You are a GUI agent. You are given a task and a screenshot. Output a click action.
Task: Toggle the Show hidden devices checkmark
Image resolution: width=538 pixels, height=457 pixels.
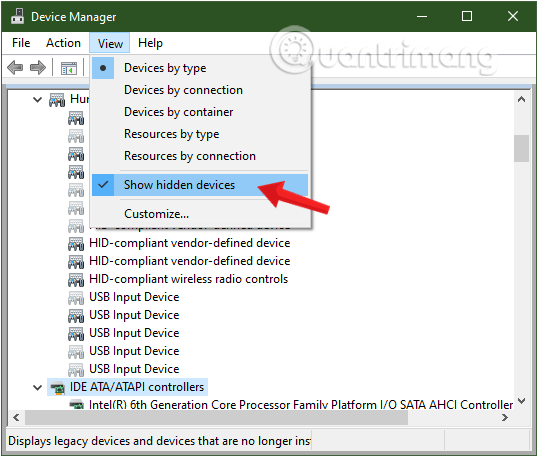point(103,185)
